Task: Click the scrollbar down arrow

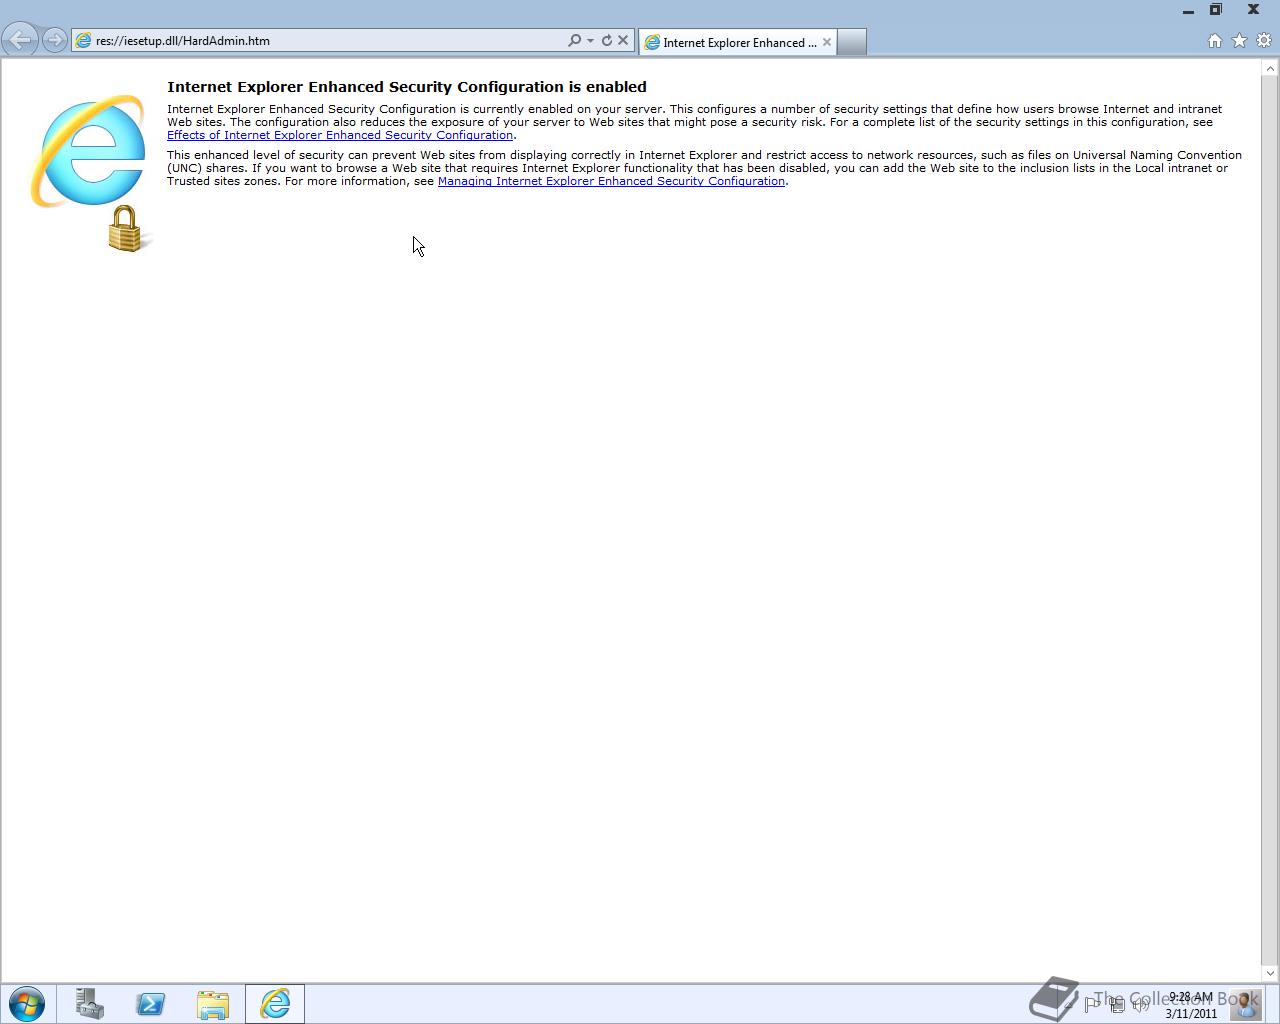Action: point(1270,973)
